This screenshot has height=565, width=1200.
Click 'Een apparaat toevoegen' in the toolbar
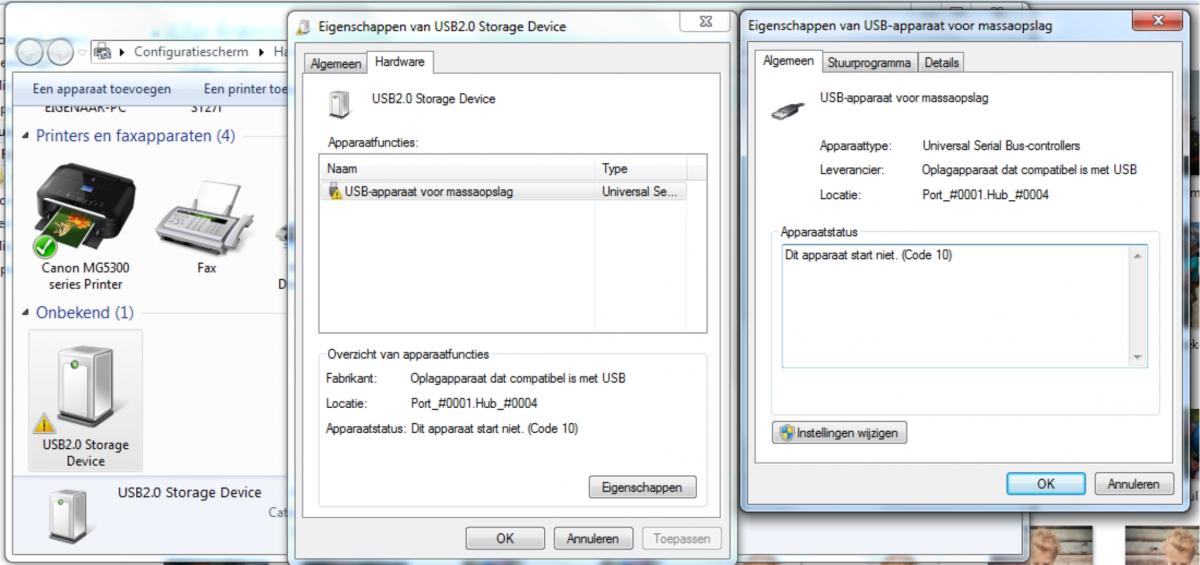102,89
